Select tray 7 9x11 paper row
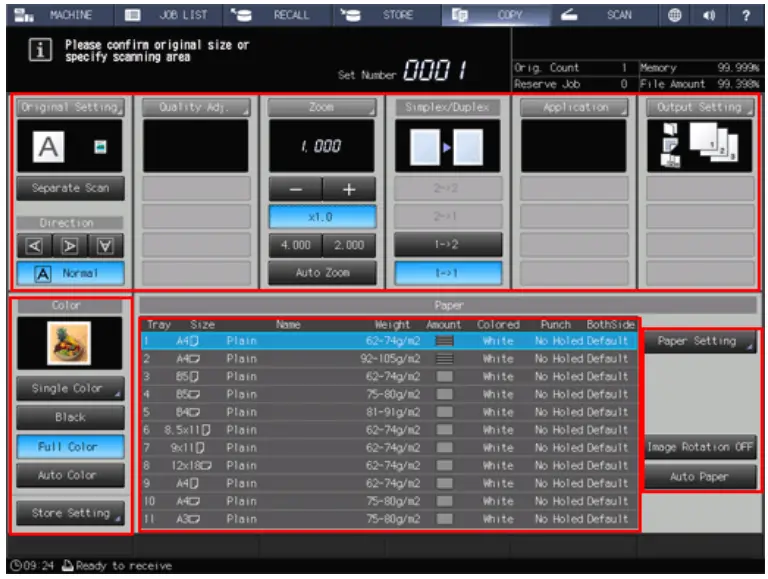Screen dimensions: 768x579 click(x=389, y=448)
